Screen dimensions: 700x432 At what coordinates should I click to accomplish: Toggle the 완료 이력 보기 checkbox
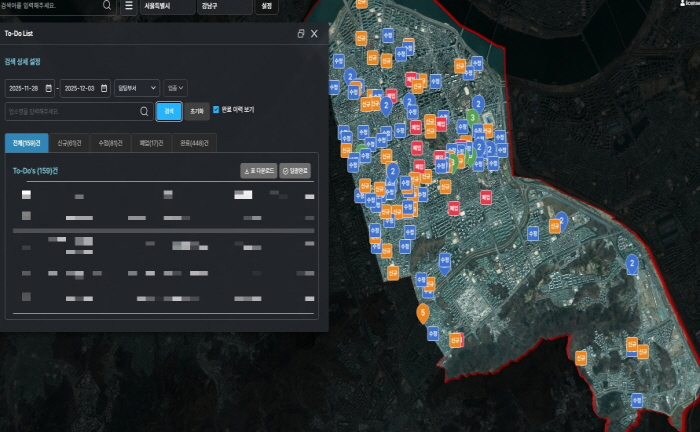coord(216,110)
